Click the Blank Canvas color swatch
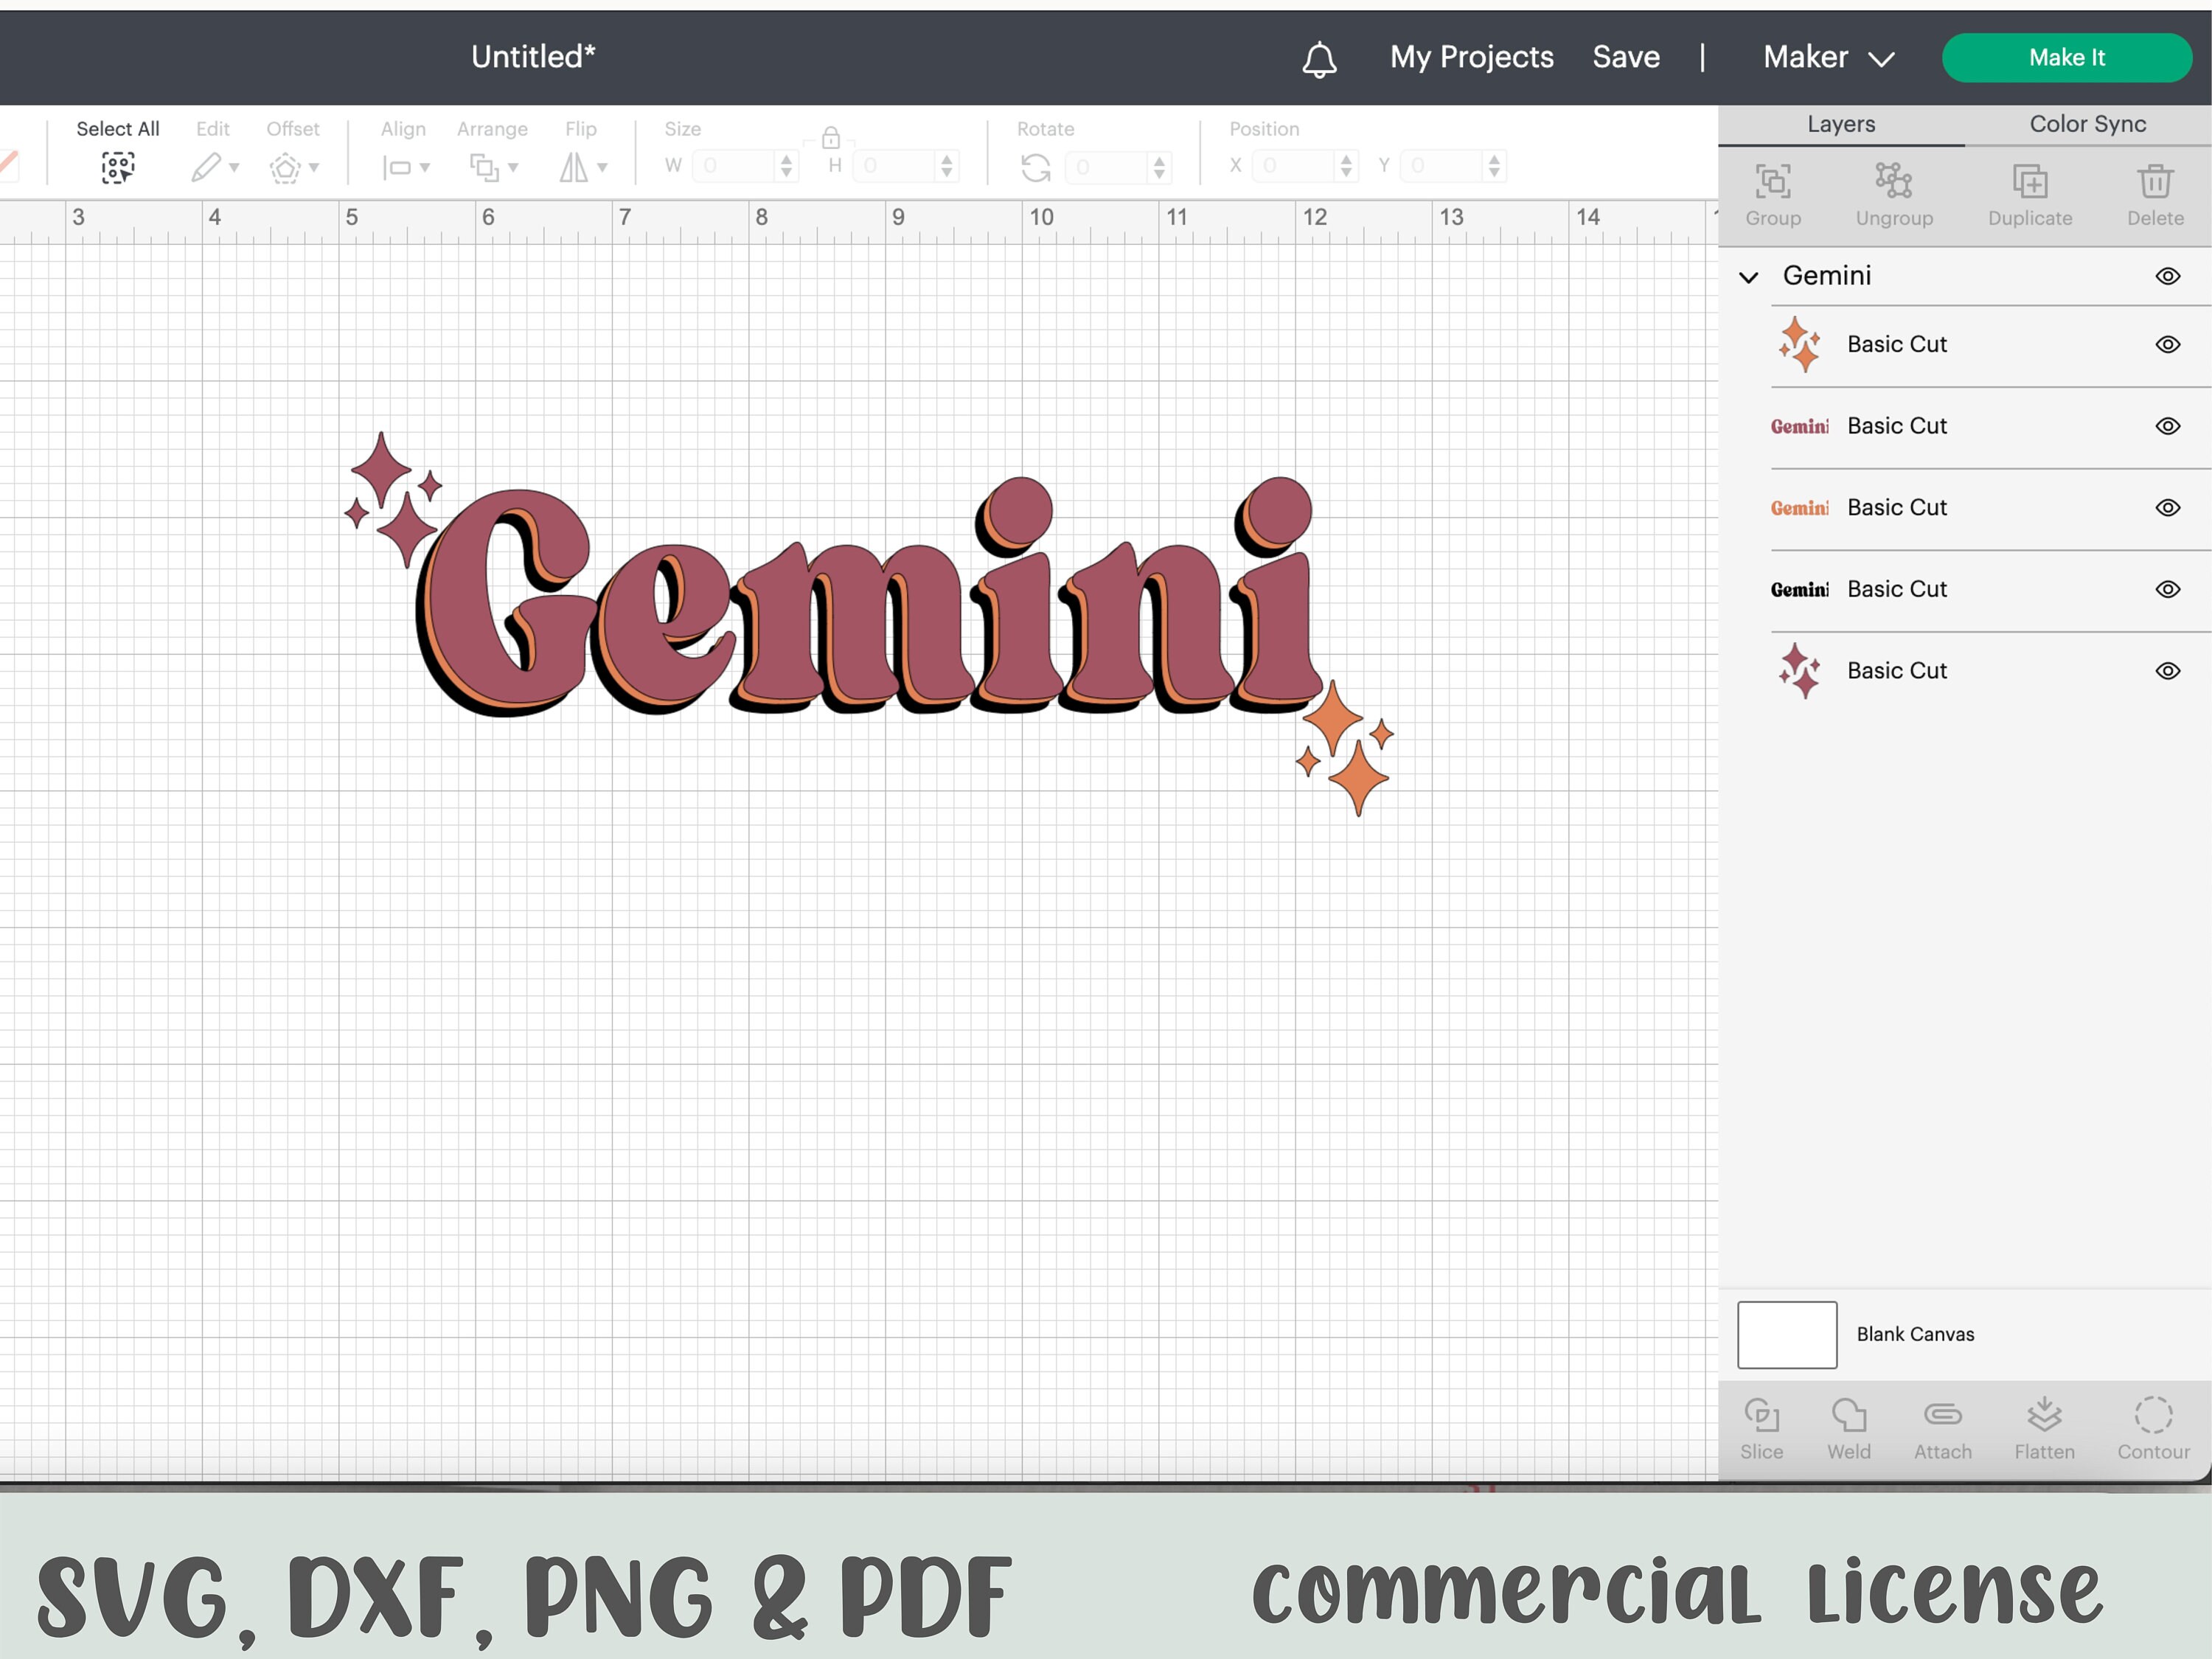Screen dimensions: 2212x1659 (x=1787, y=1334)
